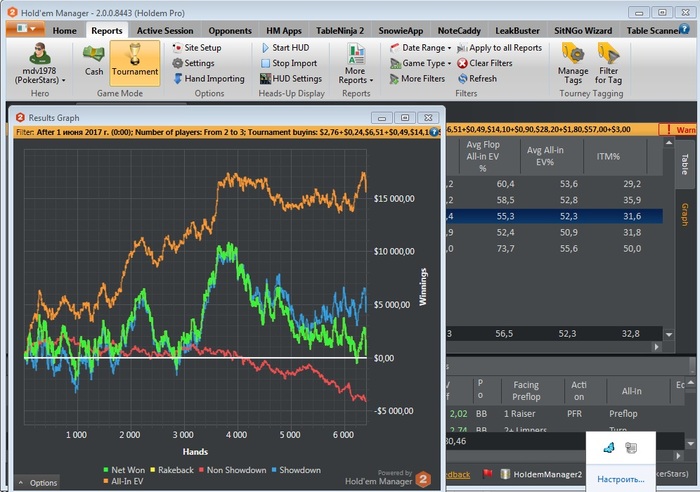700x492 pixels.
Task: Select the hand row with 1 Raiser
Action: click(565, 414)
